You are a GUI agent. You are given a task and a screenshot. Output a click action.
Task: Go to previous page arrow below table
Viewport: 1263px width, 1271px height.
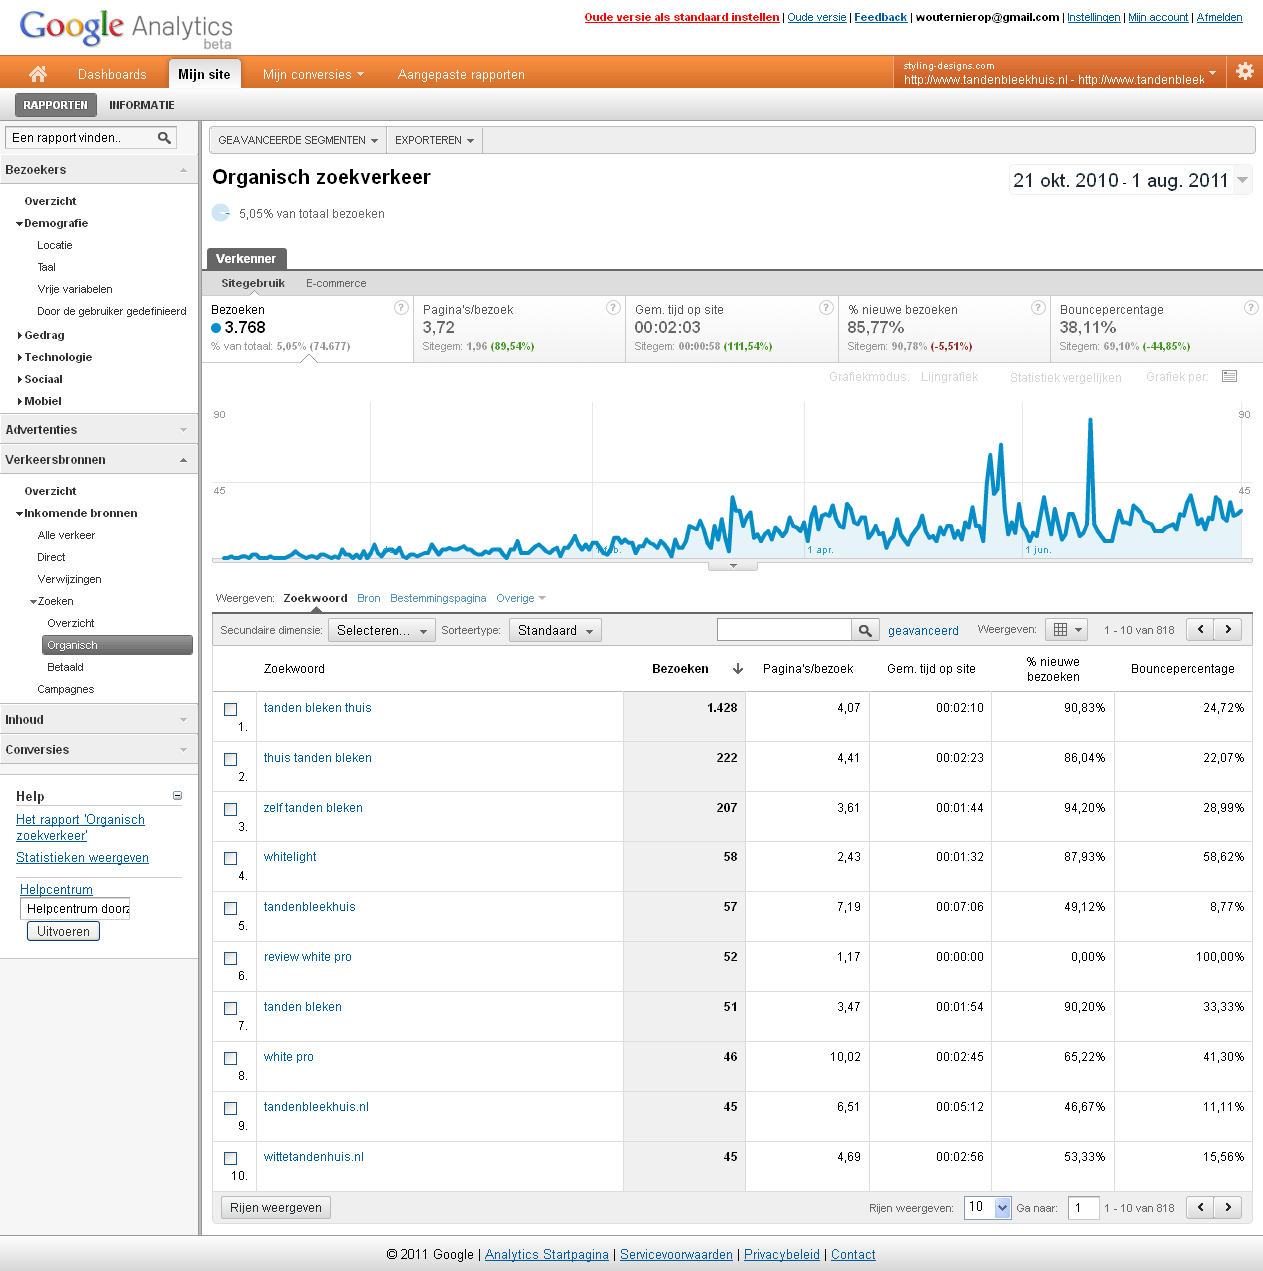[1200, 1207]
